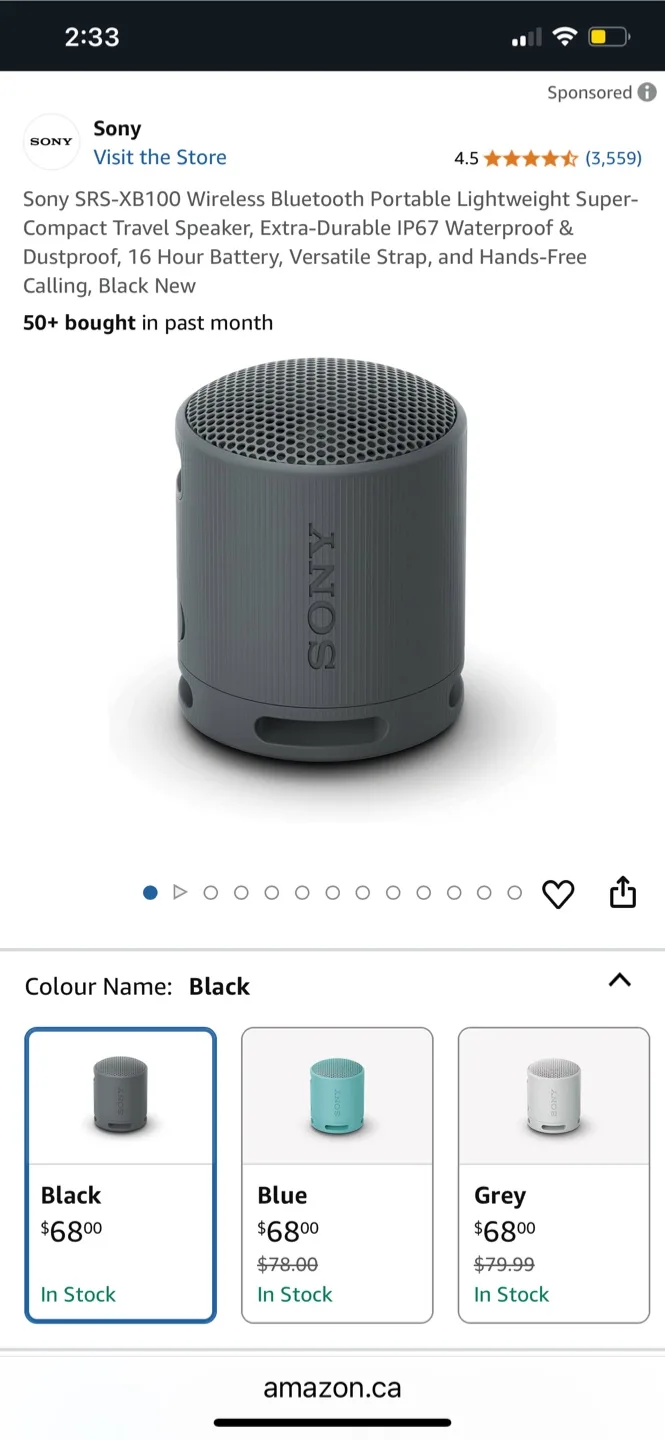This screenshot has height=1440, width=665.
Task: Open the share icon
Action: click(x=623, y=891)
